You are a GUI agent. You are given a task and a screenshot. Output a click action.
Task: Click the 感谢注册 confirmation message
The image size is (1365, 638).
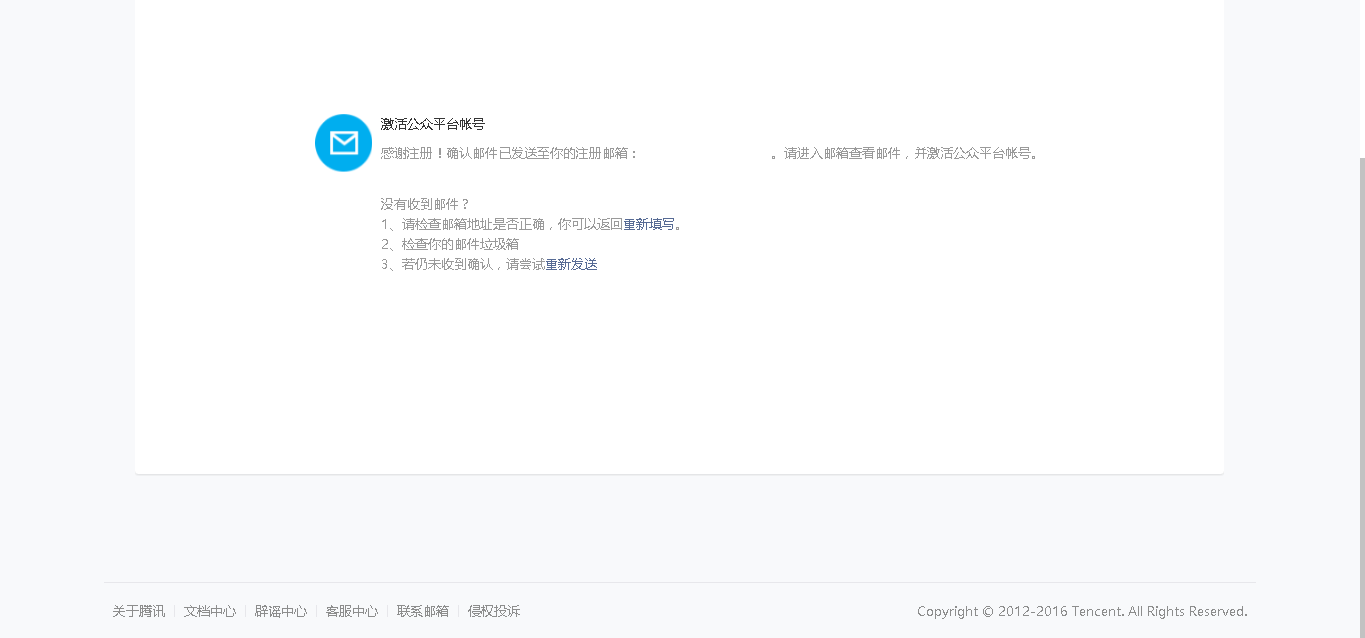pos(508,153)
